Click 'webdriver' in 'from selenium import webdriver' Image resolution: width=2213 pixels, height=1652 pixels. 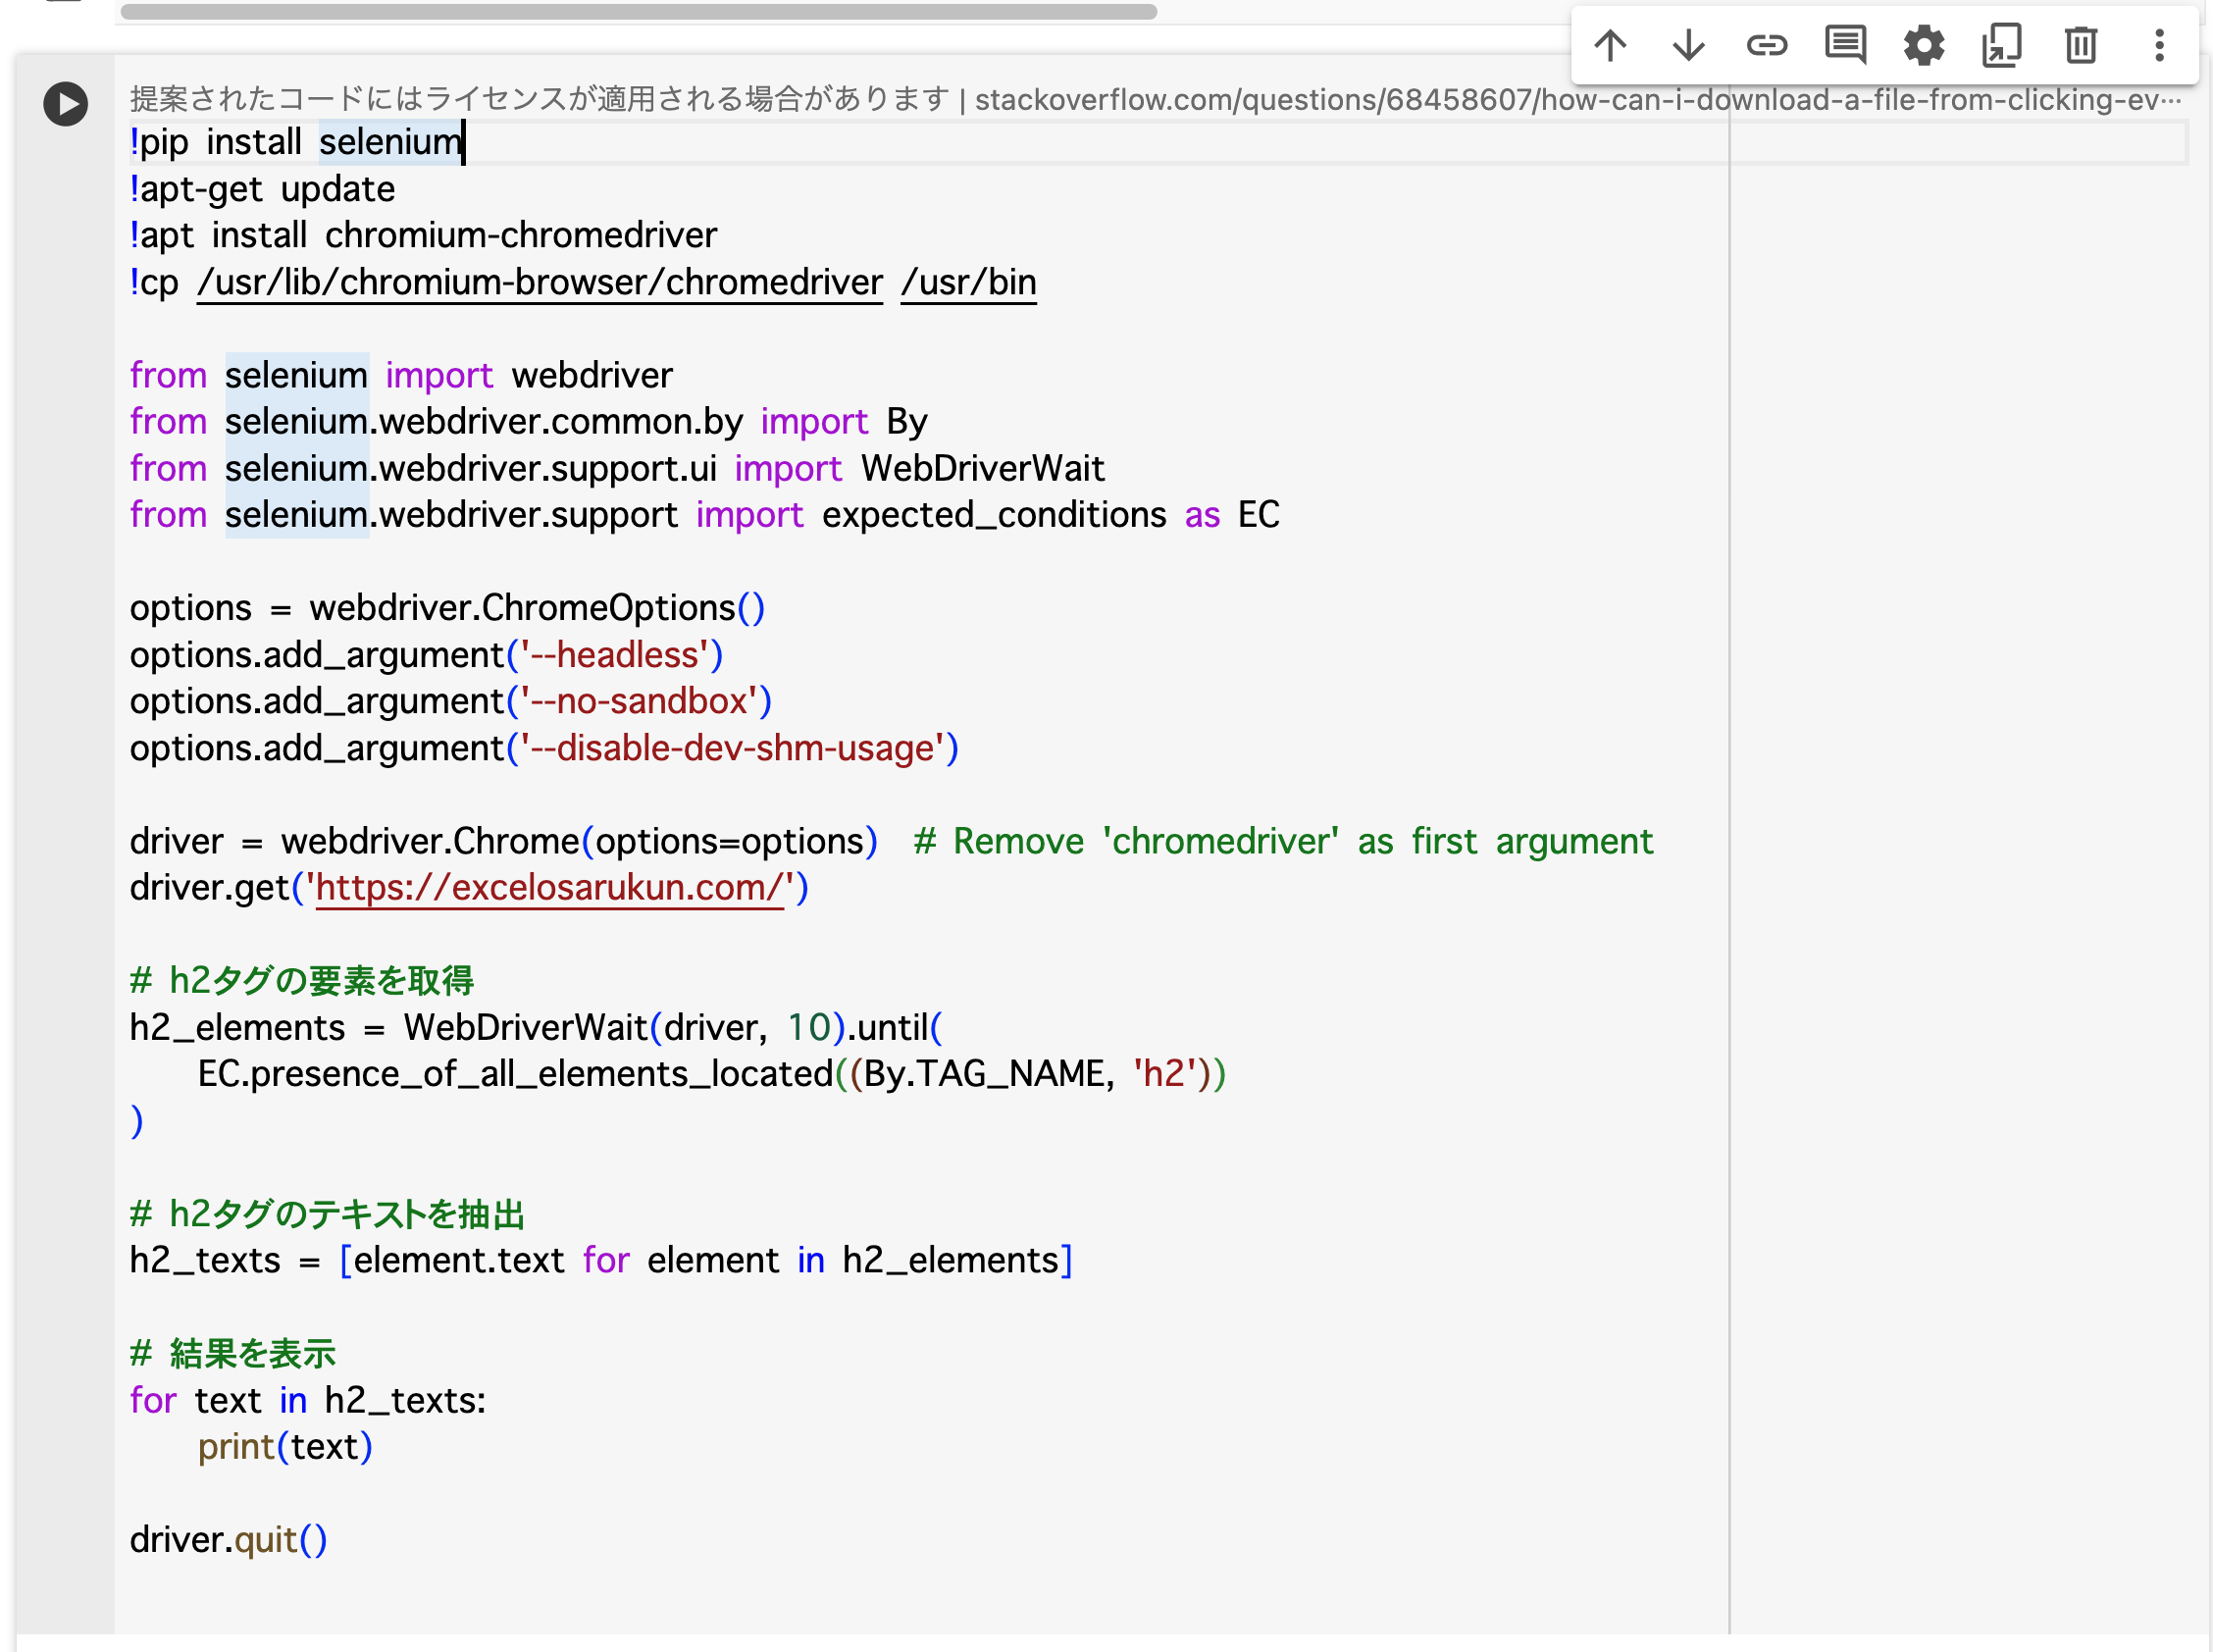point(592,376)
